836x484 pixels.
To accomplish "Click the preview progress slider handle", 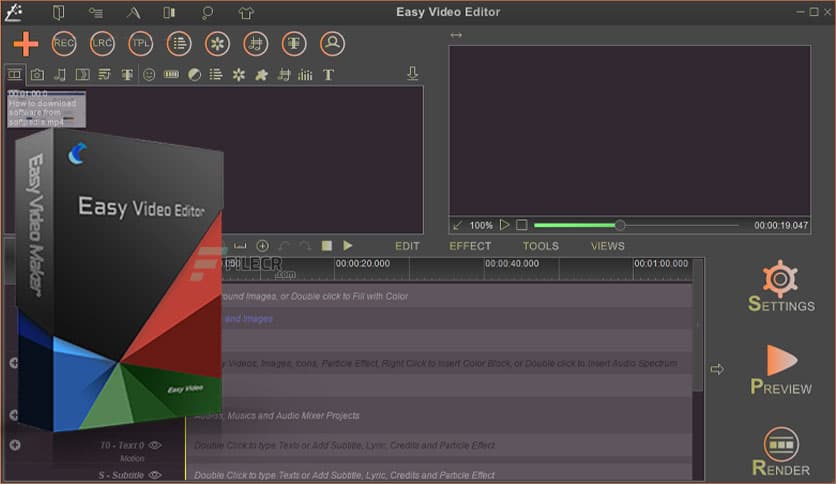I will click(620, 225).
